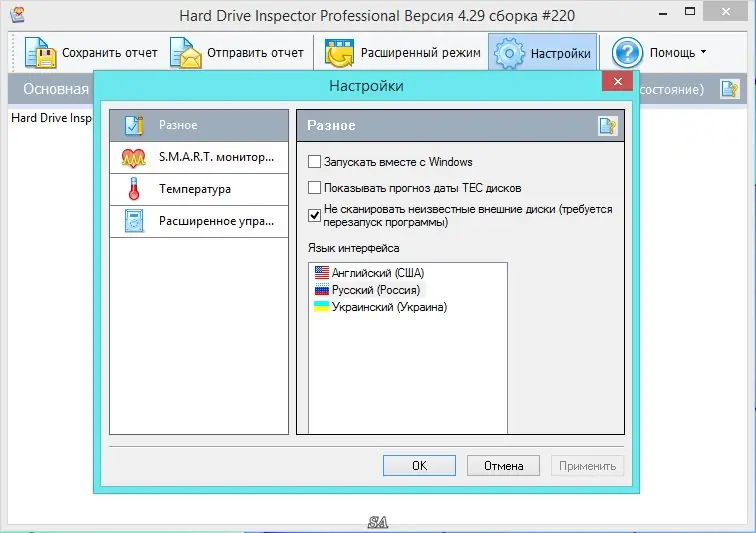Click Отправить отчет toolbar label
Viewport: 756px width, 533px height.
pyautogui.click(x=255, y=53)
